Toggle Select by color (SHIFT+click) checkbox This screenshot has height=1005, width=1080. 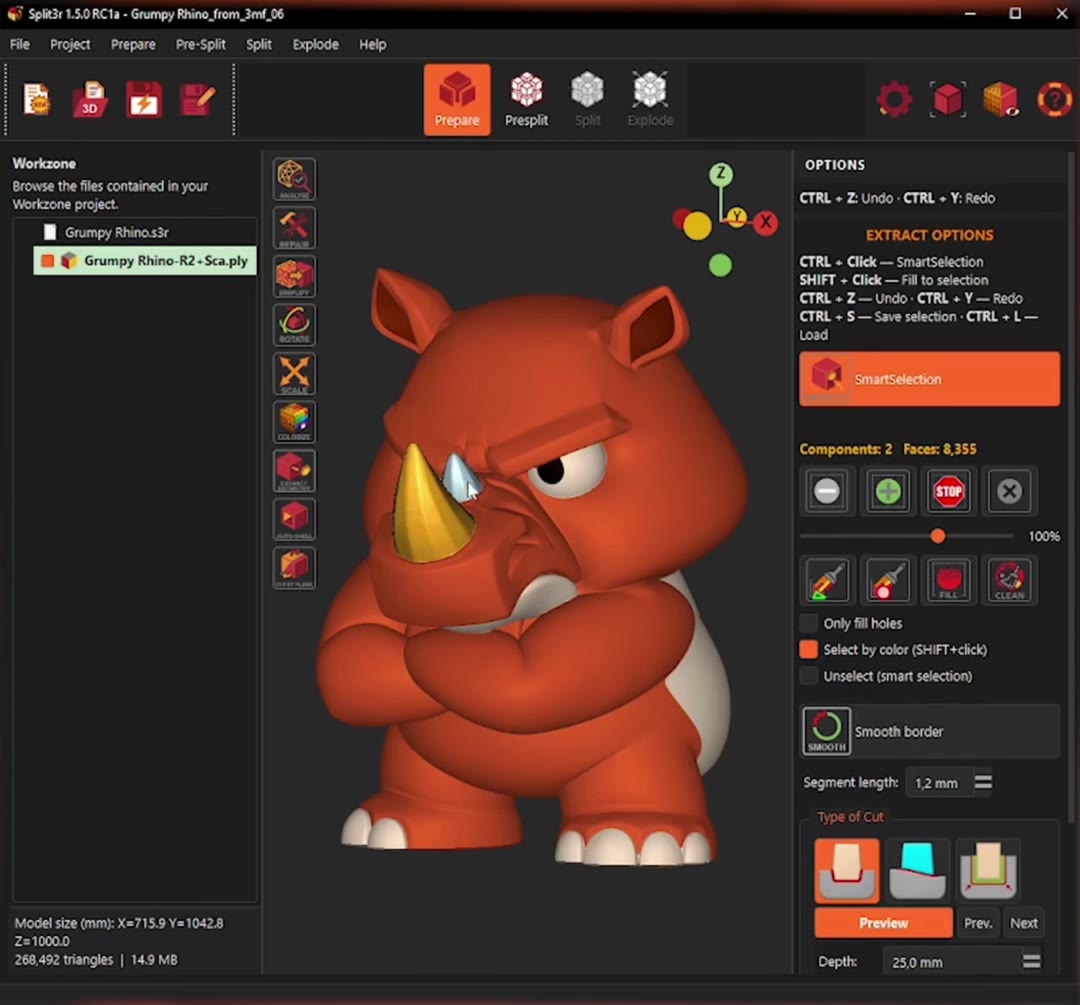click(809, 650)
